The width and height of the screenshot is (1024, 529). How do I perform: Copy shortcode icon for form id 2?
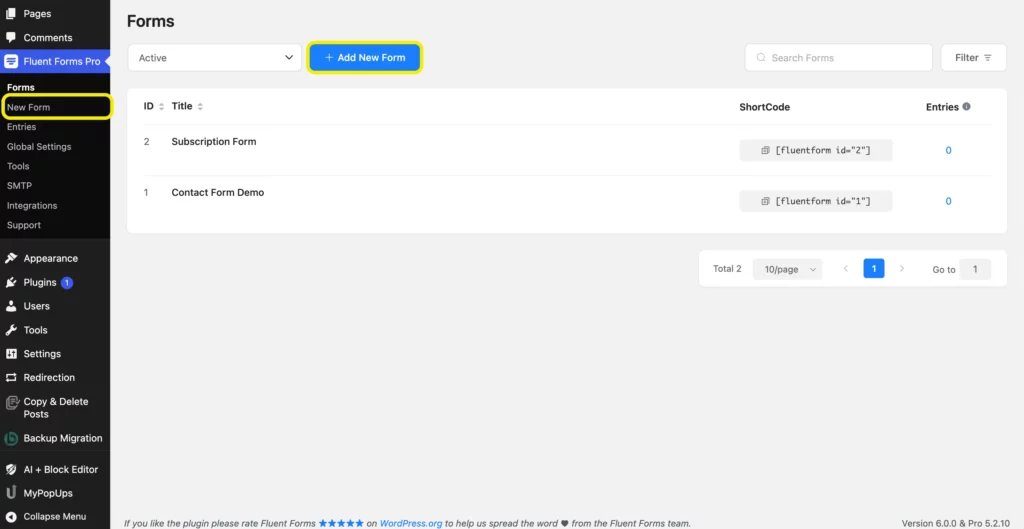pos(765,150)
